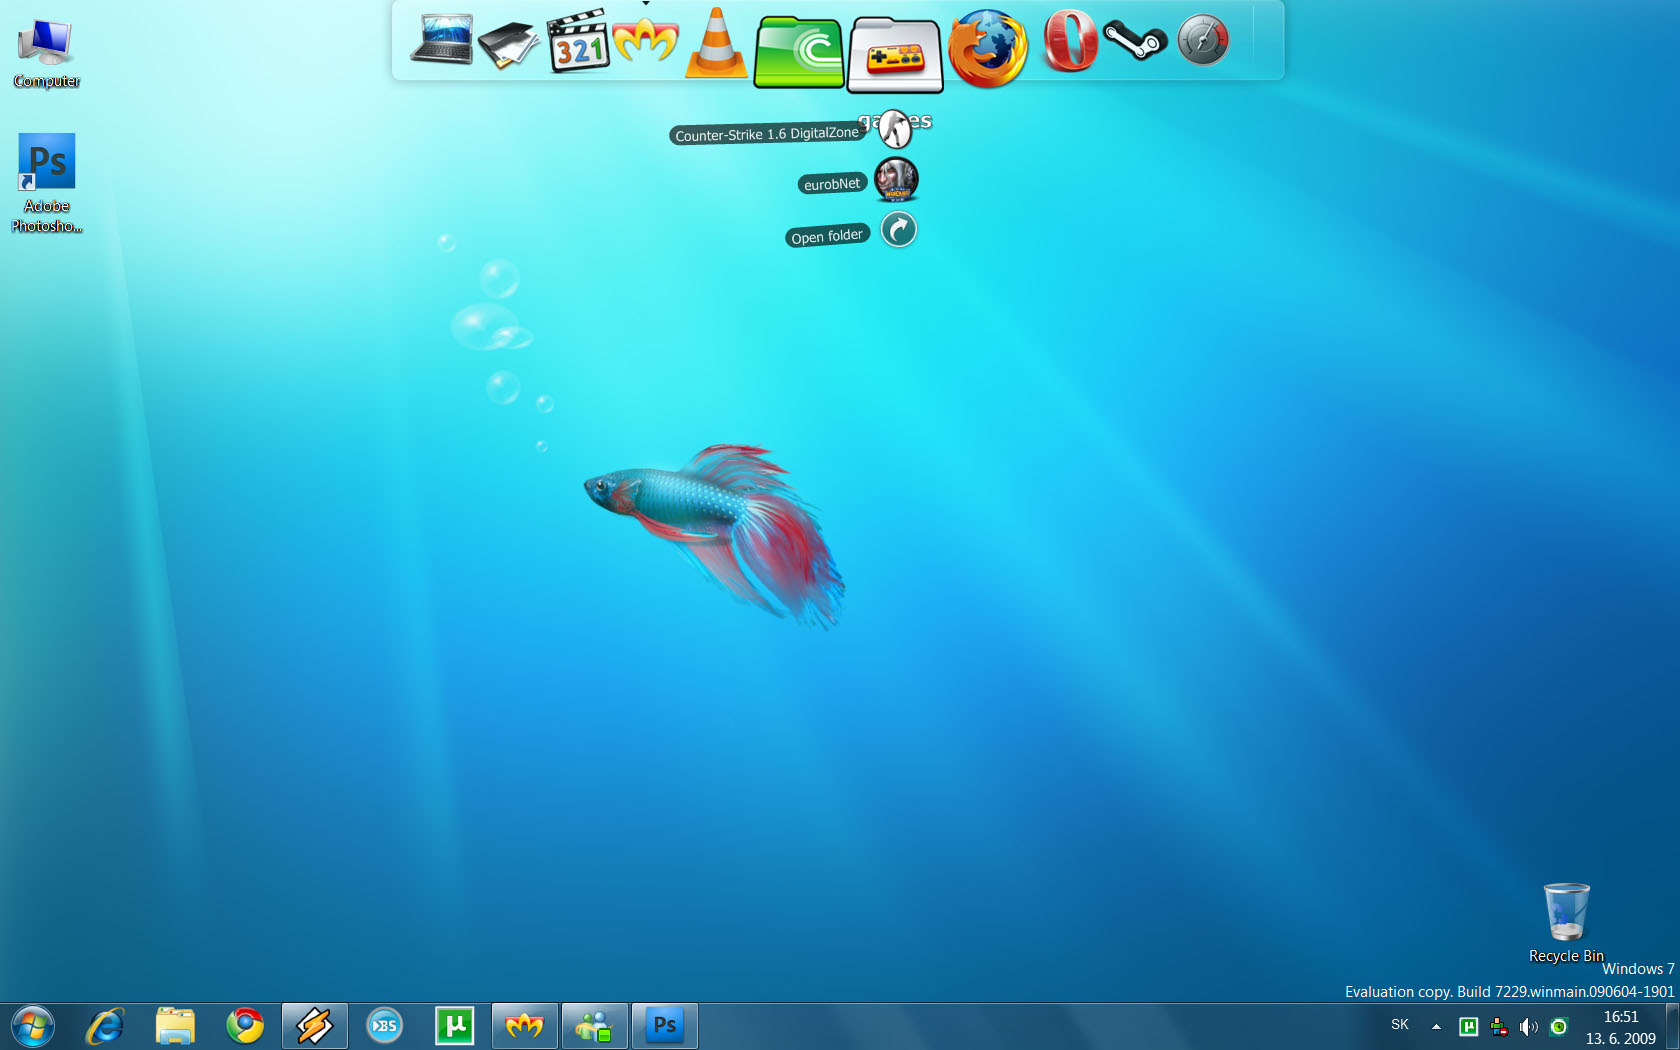Open Steam from the dock
This screenshot has height=1050, width=1680.
point(1135,41)
